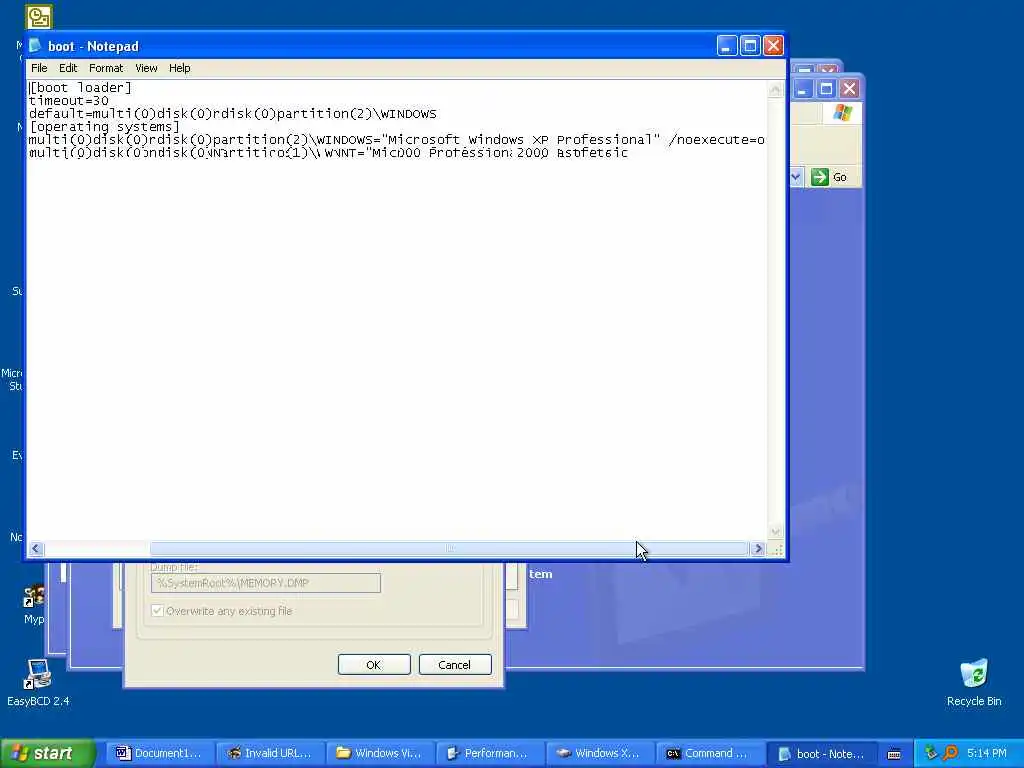
Task: Open the Recycle Bin desktop icon
Action: tap(974, 682)
